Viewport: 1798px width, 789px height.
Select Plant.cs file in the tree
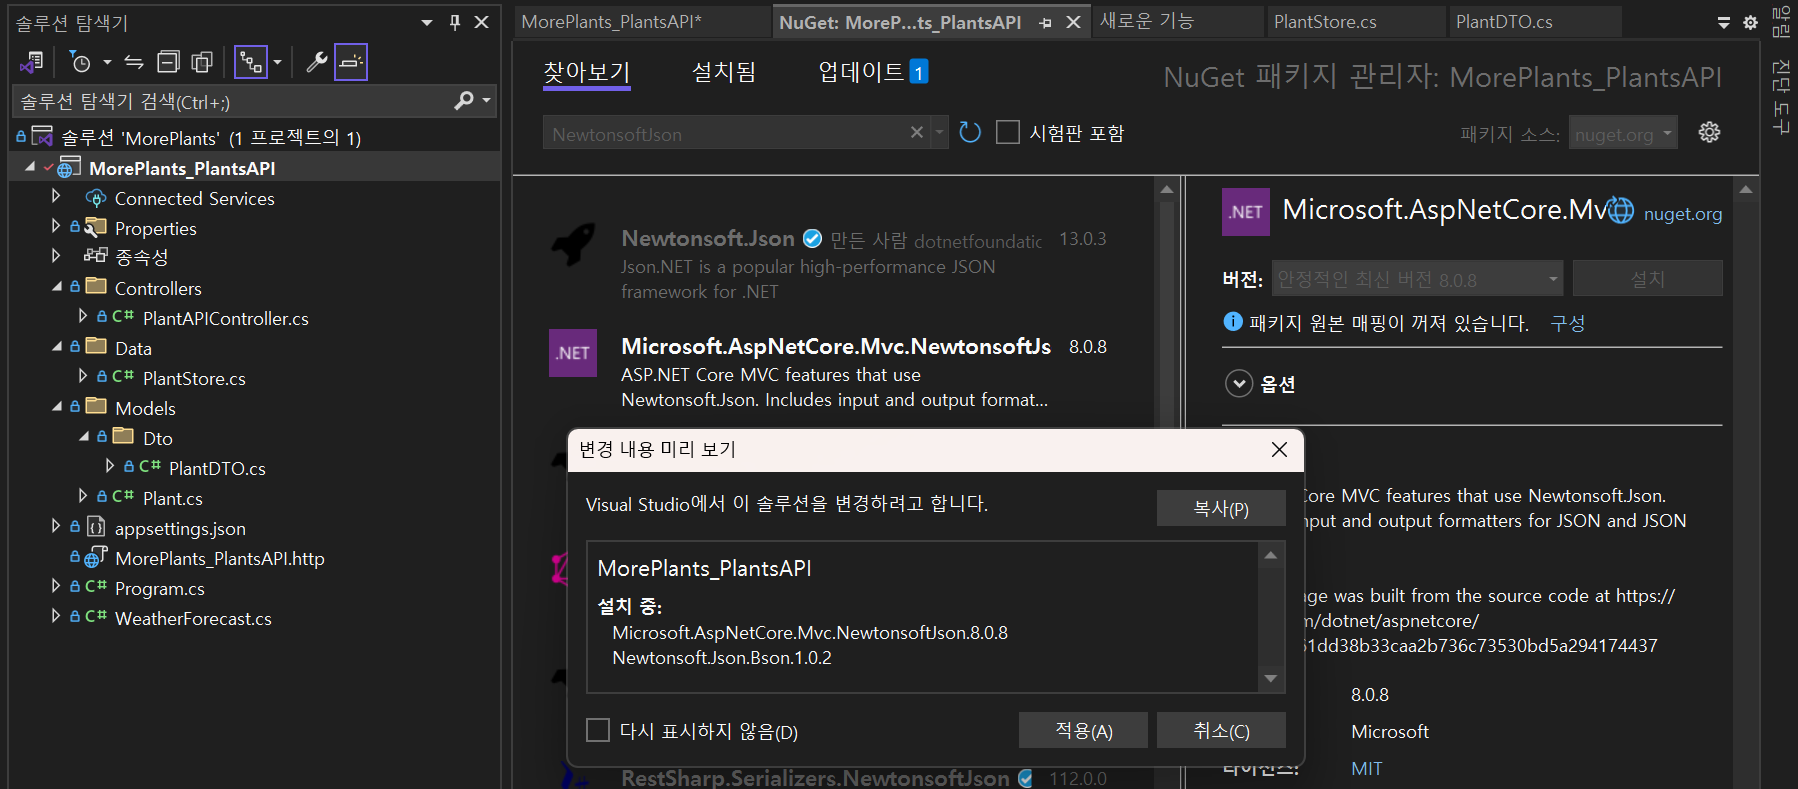click(173, 498)
